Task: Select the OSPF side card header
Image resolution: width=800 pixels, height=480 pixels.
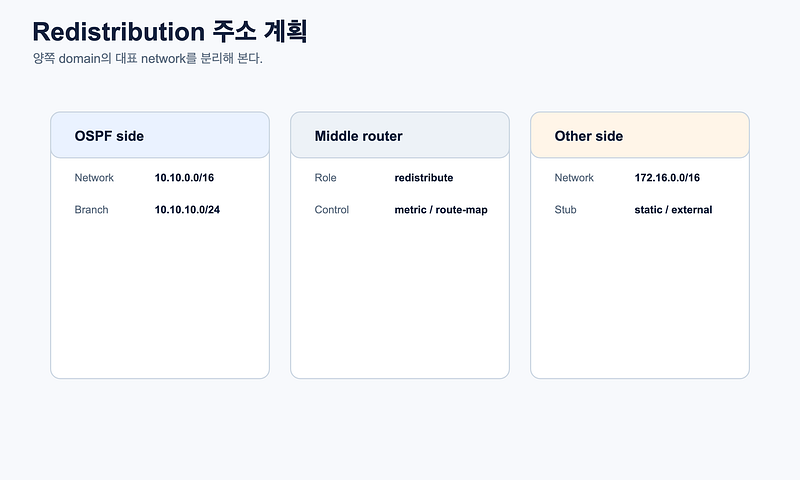Action: point(160,135)
